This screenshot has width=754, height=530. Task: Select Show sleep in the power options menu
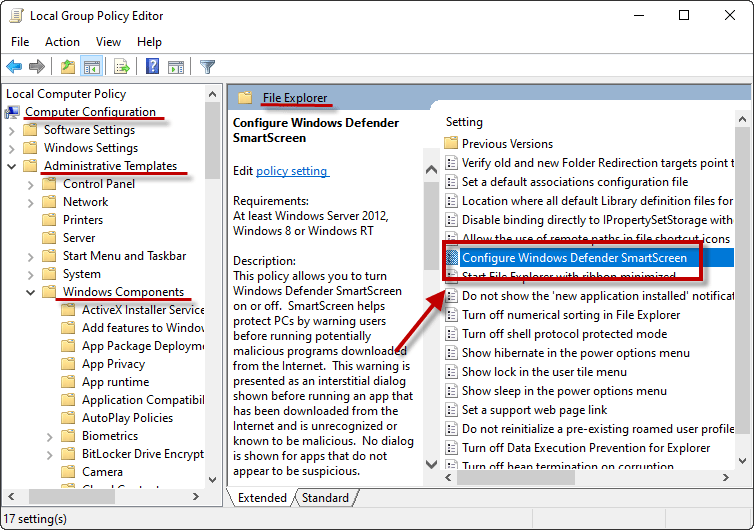[x=564, y=391]
